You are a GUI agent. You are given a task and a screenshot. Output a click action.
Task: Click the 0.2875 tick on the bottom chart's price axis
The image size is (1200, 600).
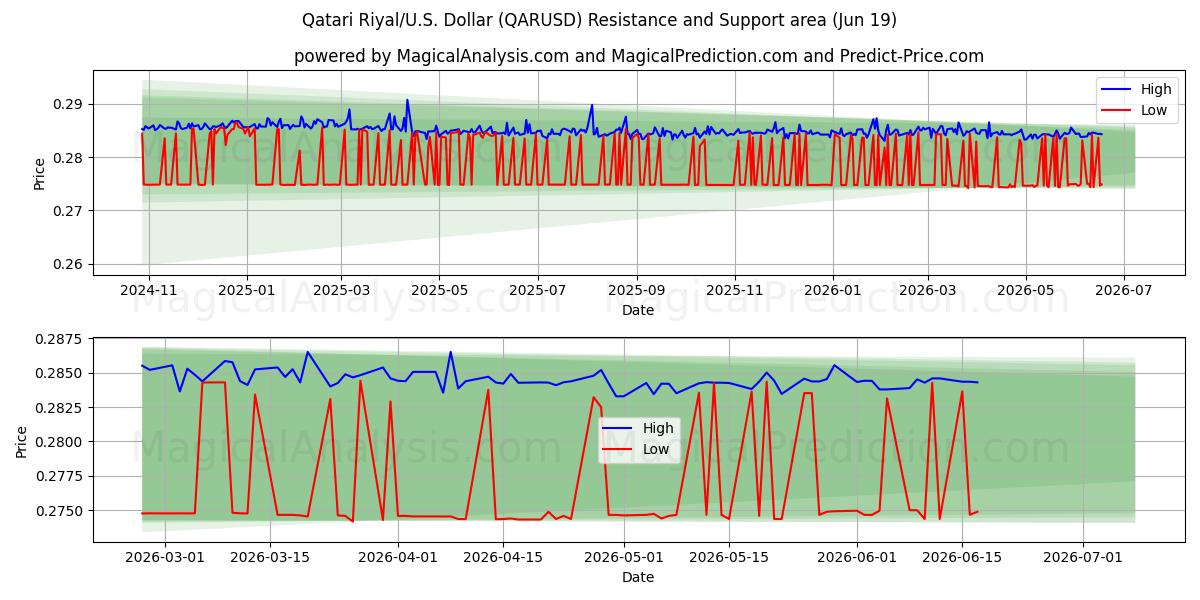point(62,340)
